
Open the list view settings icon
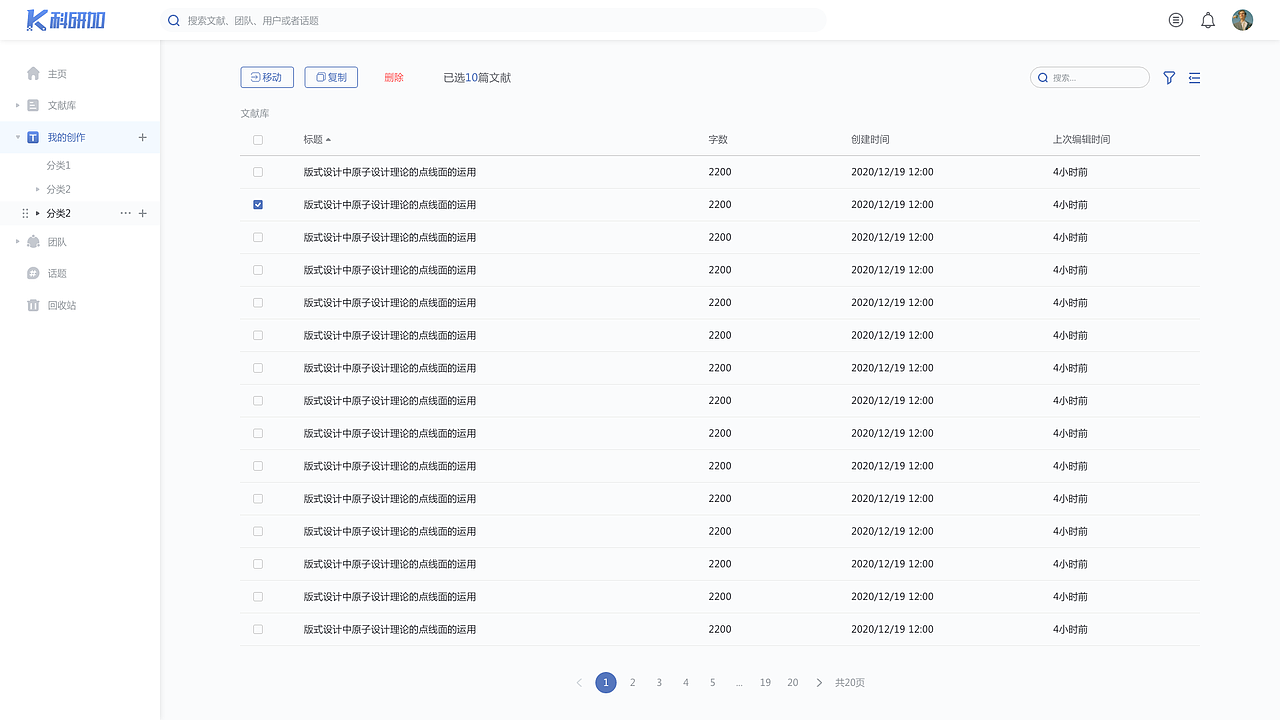[x=1194, y=77]
